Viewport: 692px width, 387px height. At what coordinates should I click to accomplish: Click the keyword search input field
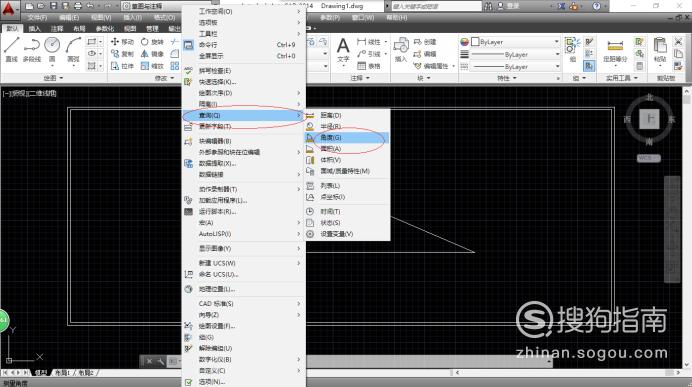coord(435,6)
